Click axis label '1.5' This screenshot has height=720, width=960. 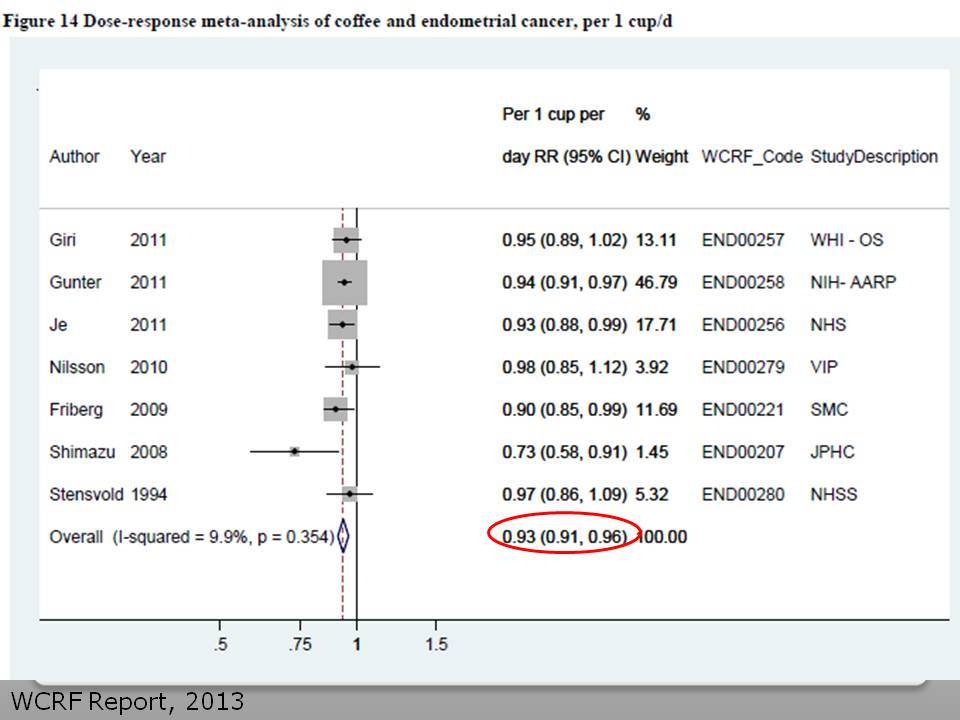point(437,644)
